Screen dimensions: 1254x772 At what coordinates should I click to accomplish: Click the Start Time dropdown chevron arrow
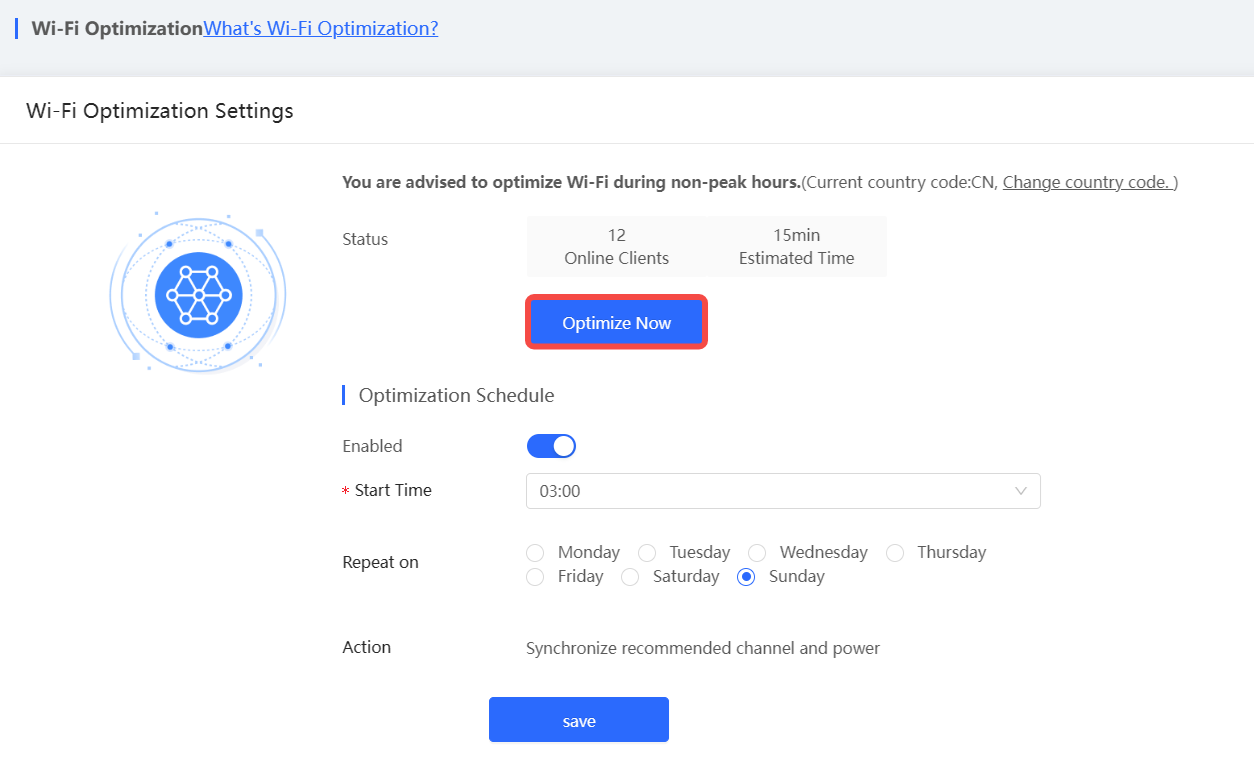tap(1020, 491)
